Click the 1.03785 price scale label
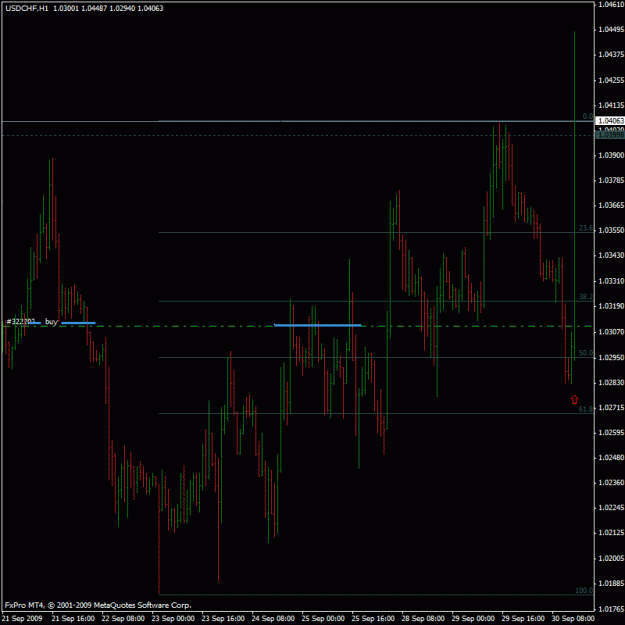 pos(611,180)
